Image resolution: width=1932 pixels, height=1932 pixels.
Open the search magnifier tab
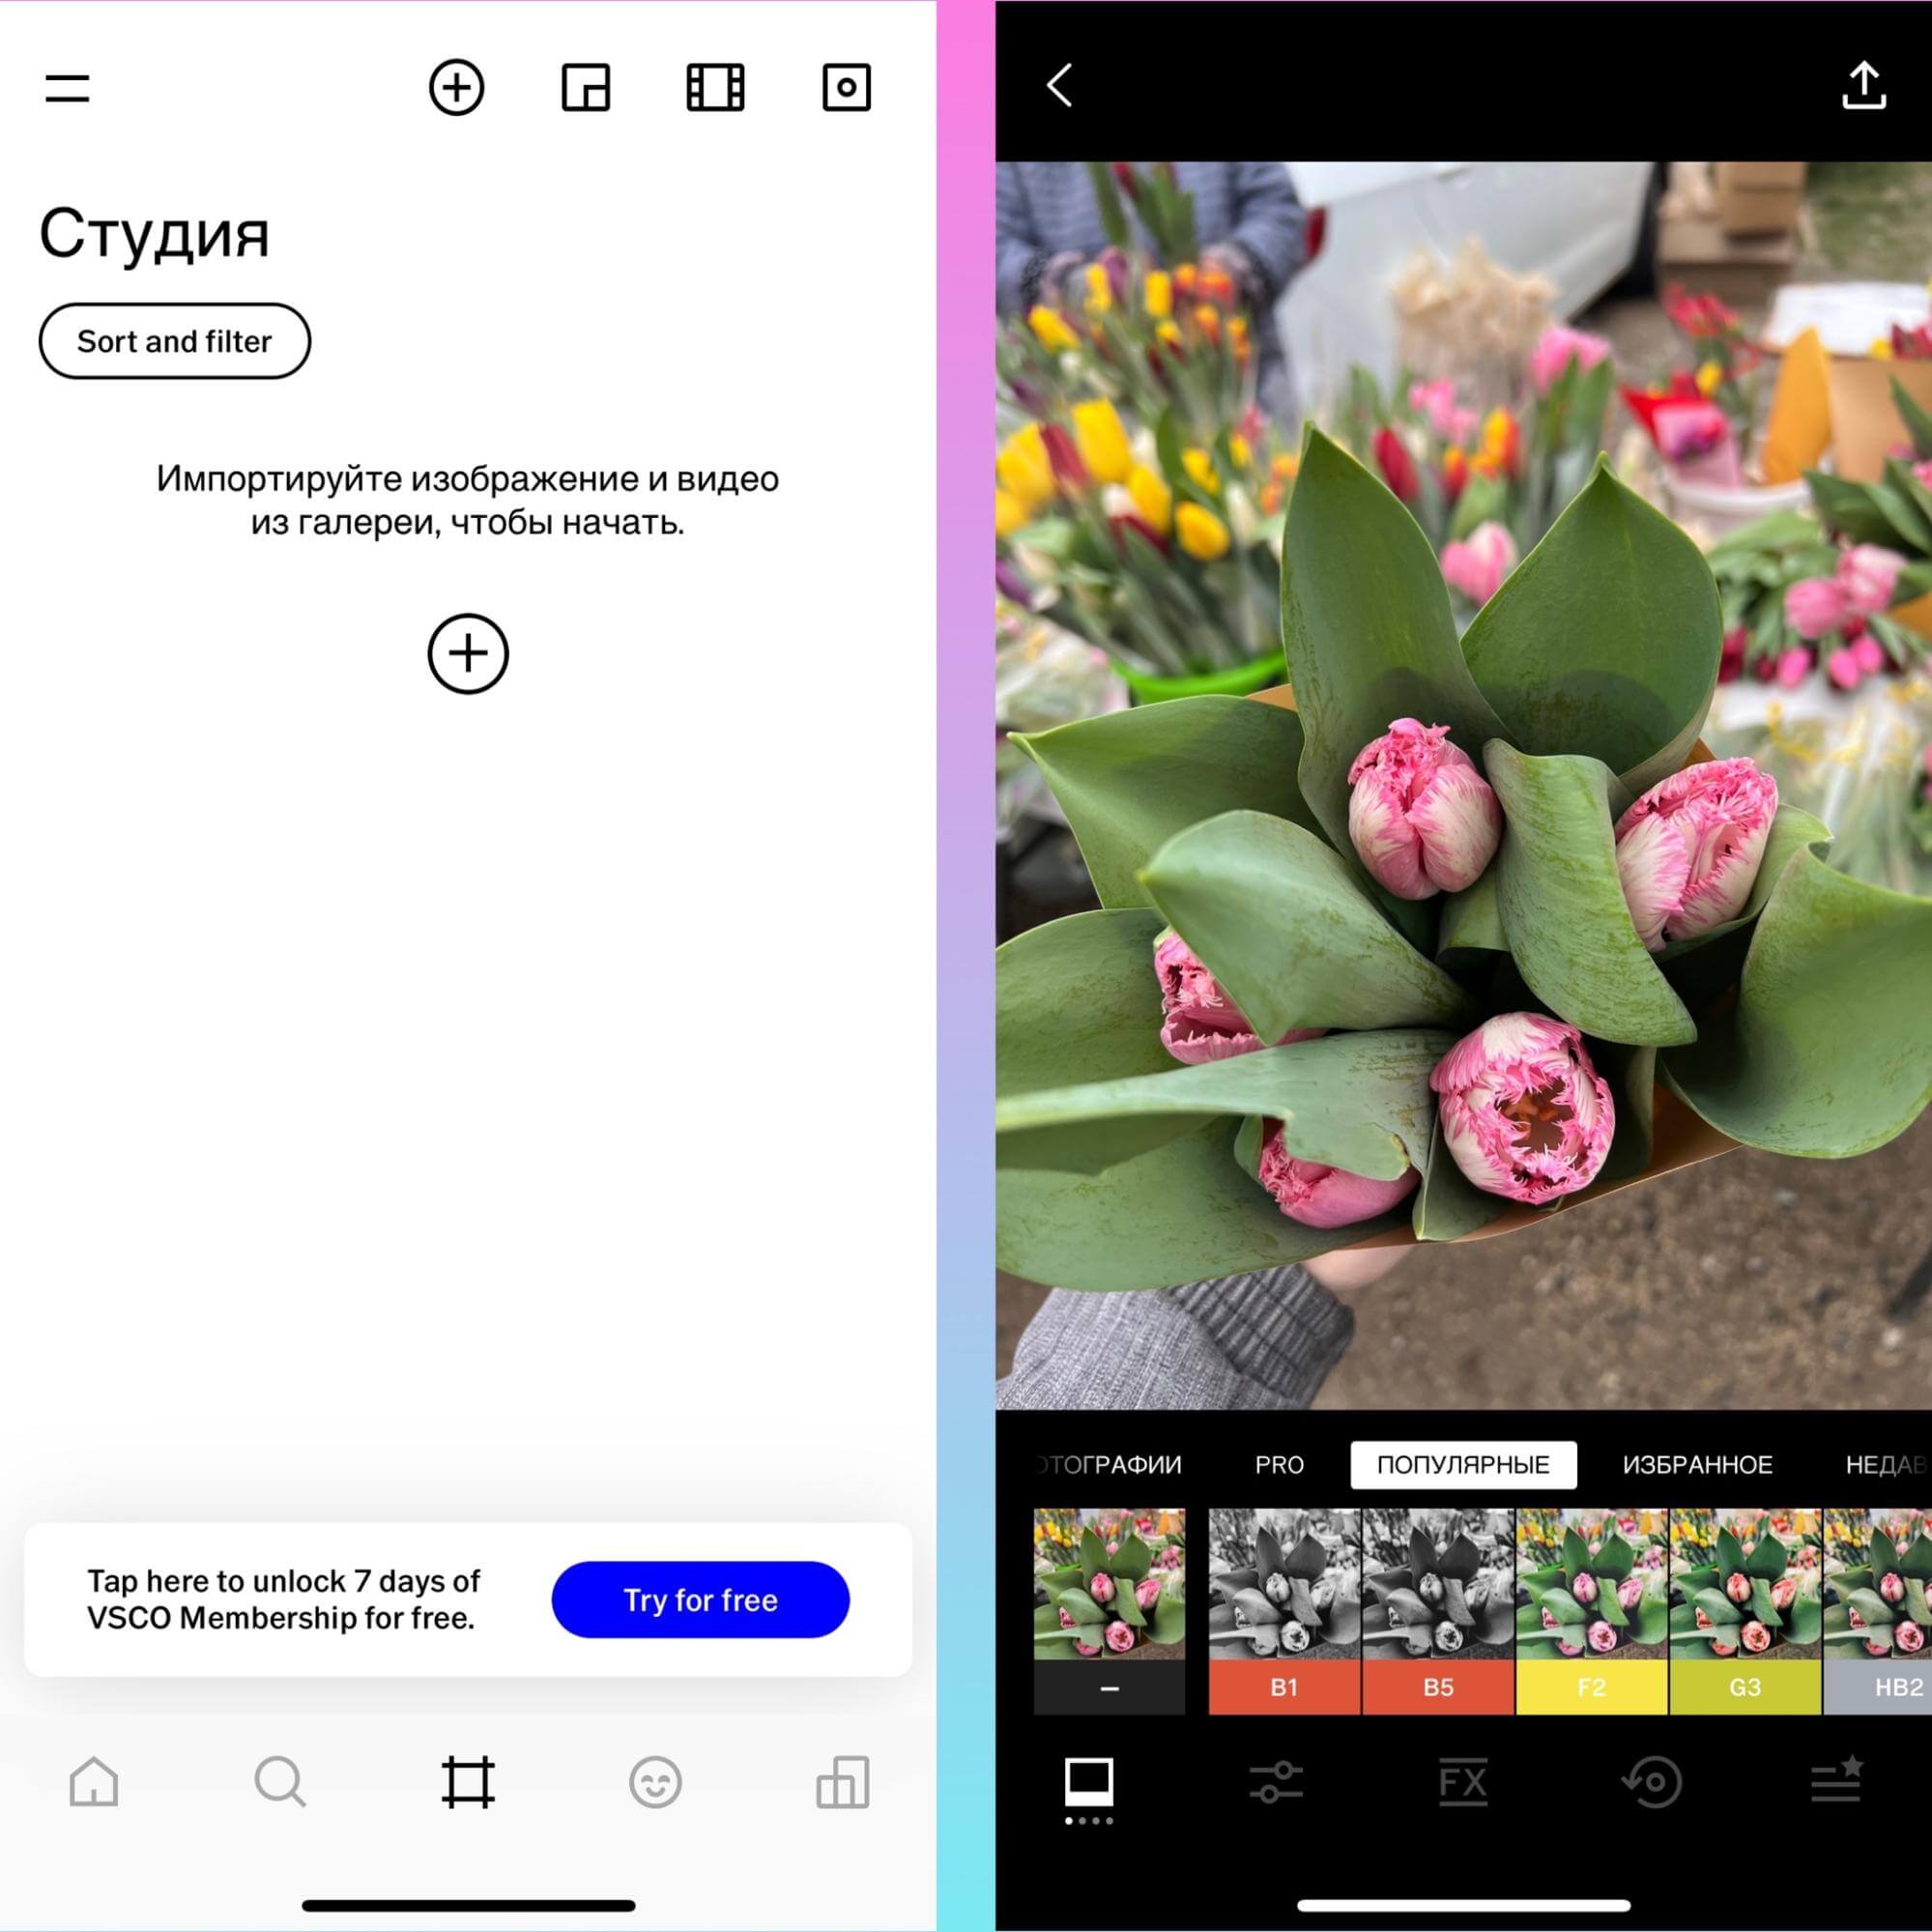280,1782
